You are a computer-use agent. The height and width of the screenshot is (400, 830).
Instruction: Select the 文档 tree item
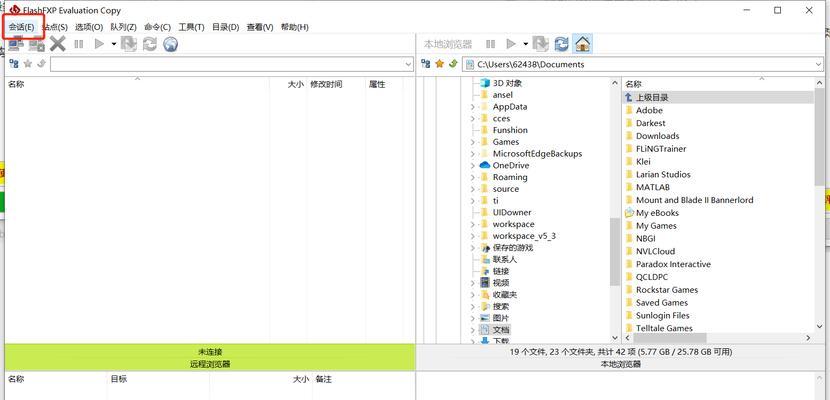pos(501,330)
